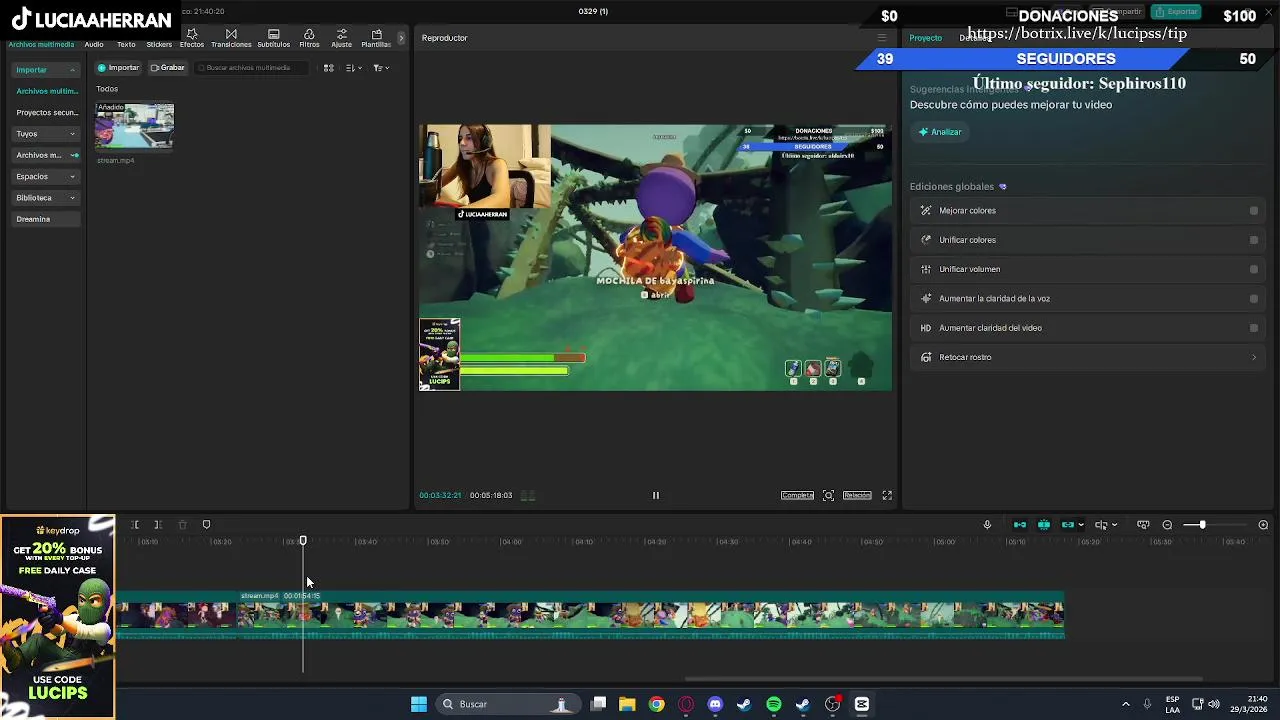Click the Importar button
Image resolution: width=1280 pixels, height=720 pixels.
(x=118, y=68)
